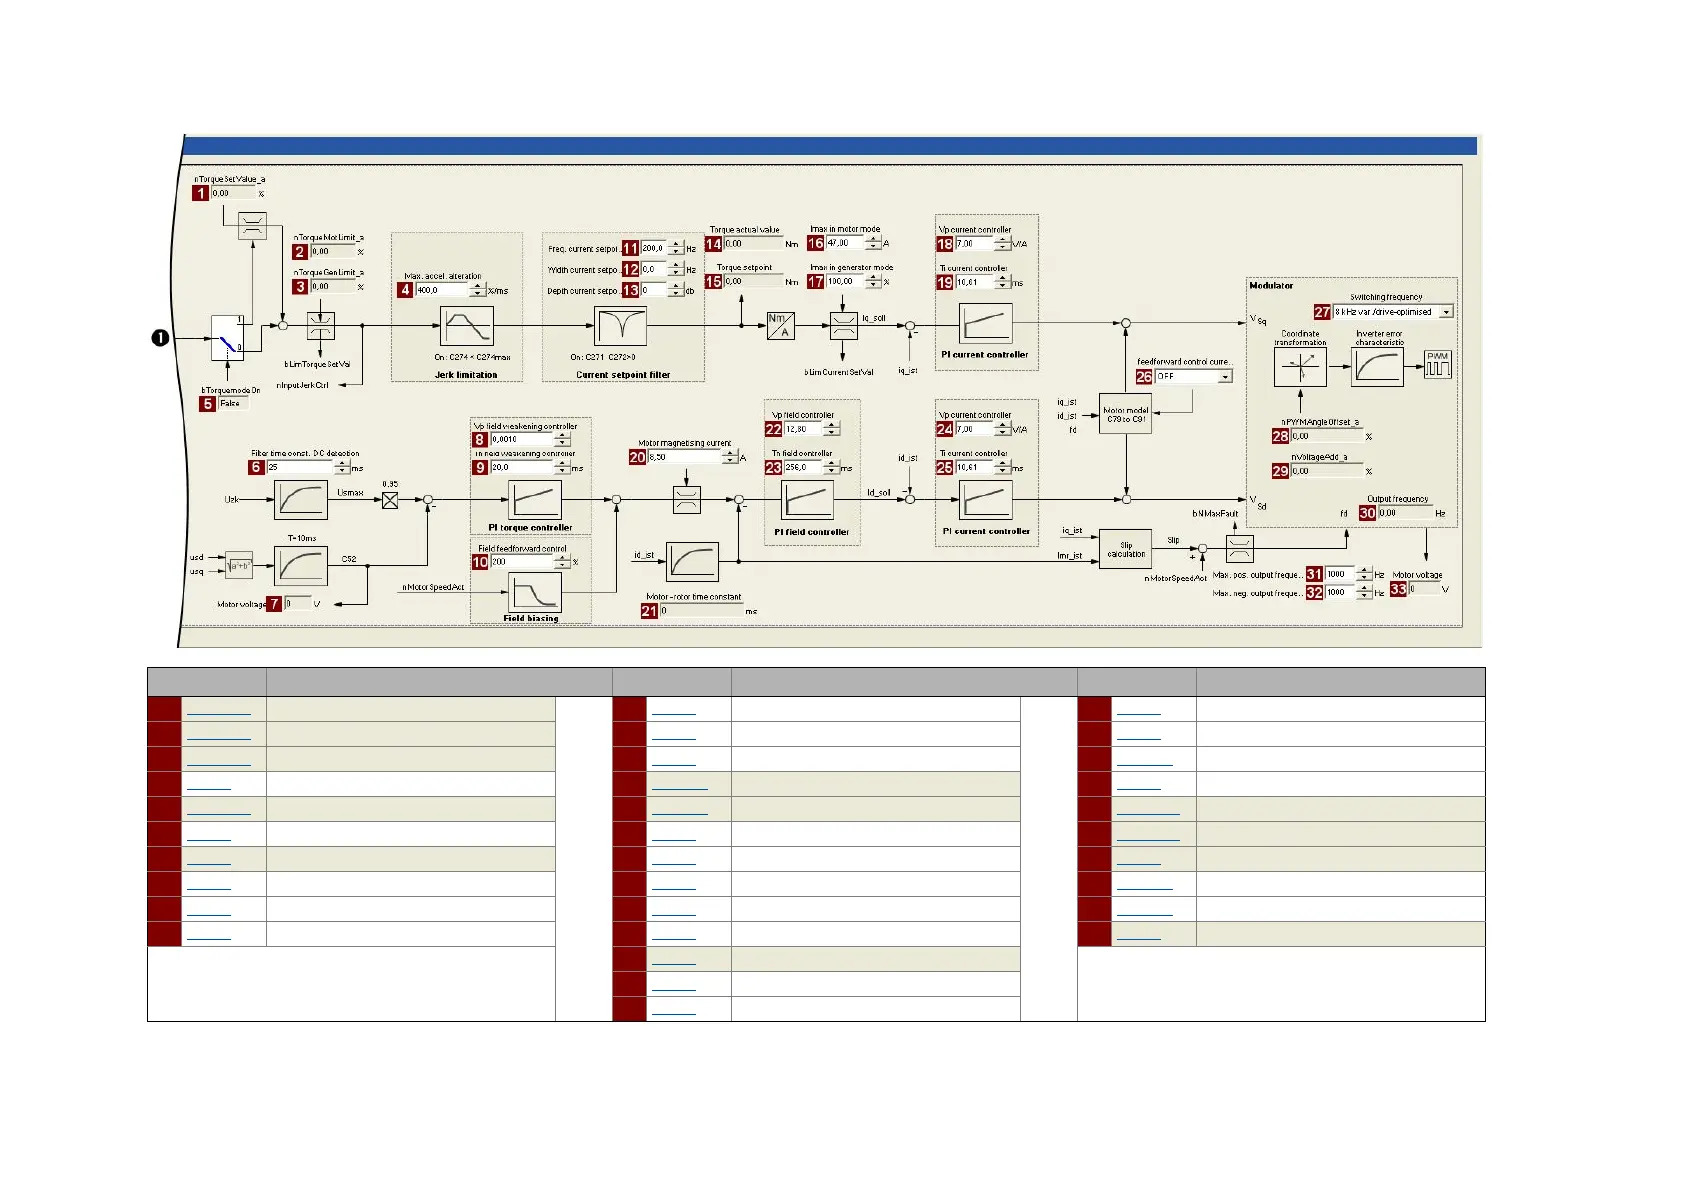The width and height of the screenshot is (1684, 1190).
Task: Select the Slip calculation block
Action: coord(1125,549)
